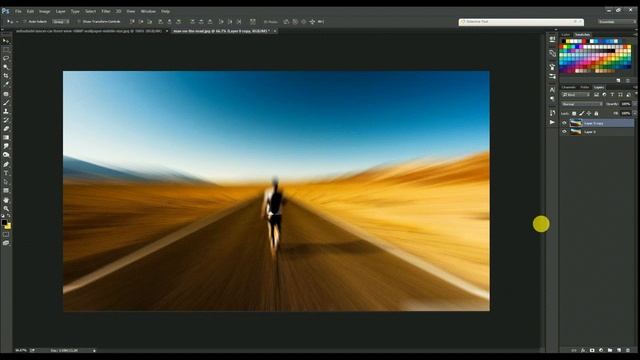
Task: Select the Dodge tool
Action: click(6, 155)
